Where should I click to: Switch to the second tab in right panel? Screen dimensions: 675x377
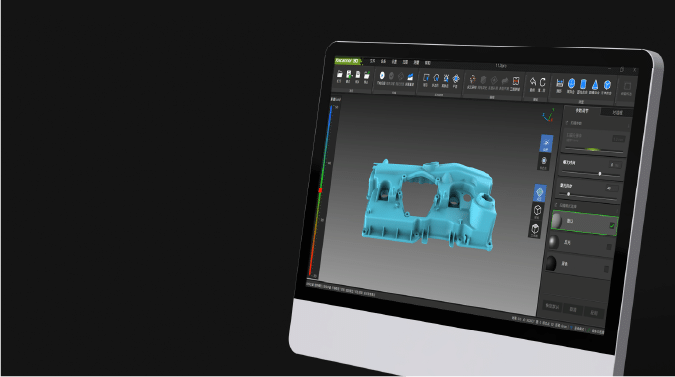(x=617, y=113)
